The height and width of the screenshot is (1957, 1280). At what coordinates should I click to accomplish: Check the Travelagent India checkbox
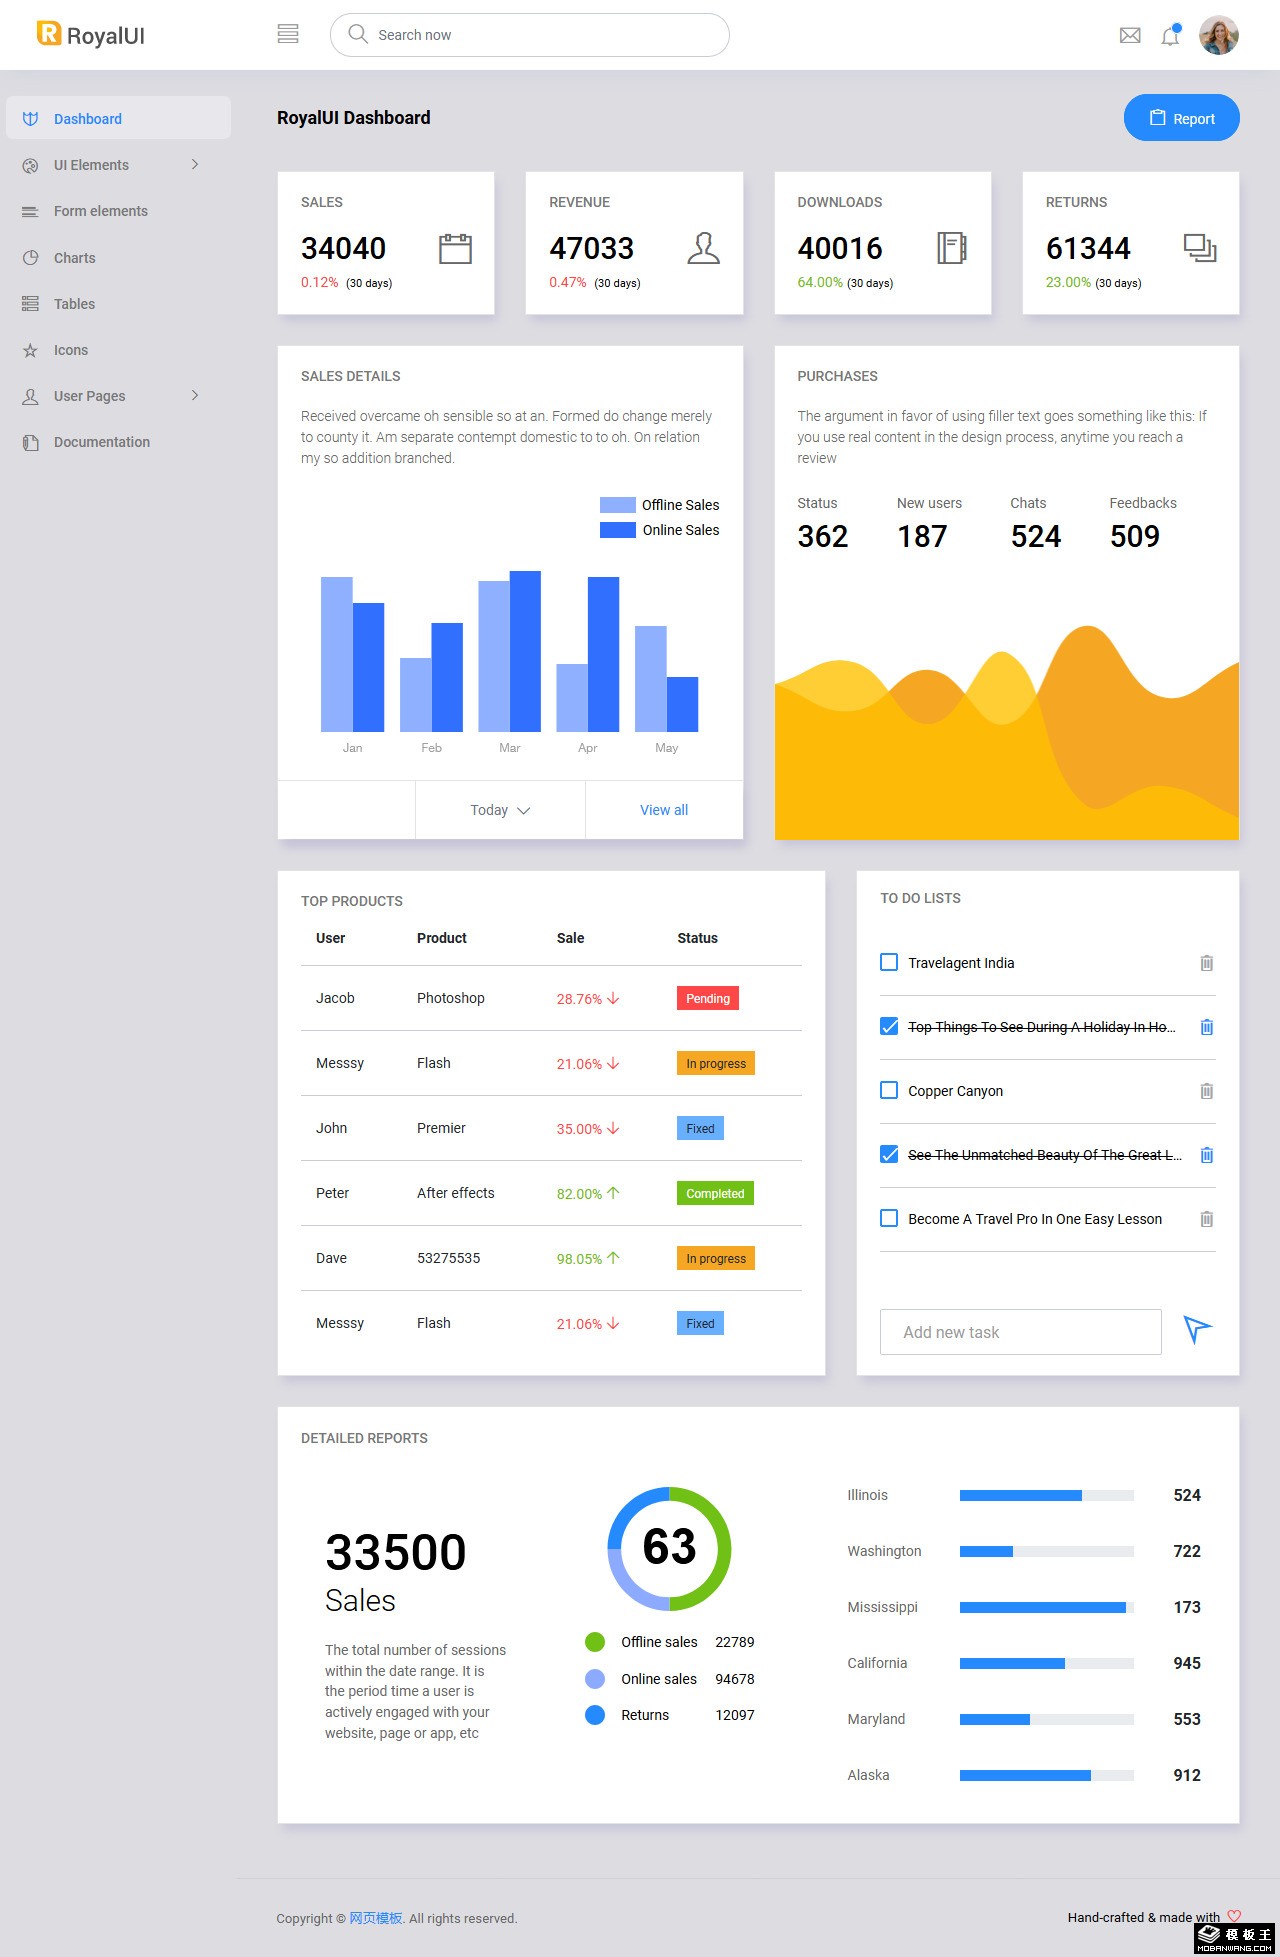pyautogui.click(x=889, y=962)
